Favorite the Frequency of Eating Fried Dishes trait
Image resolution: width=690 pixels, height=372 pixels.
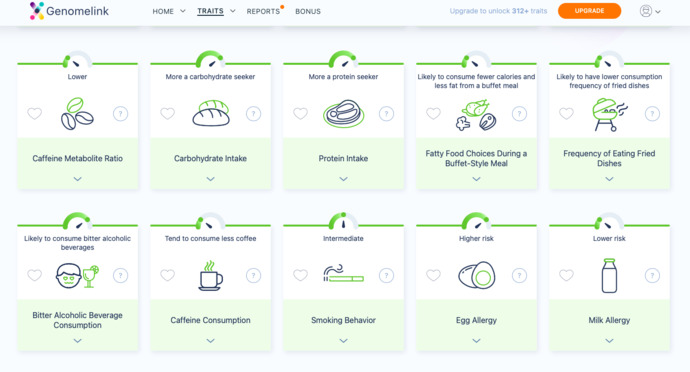point(566,114)
